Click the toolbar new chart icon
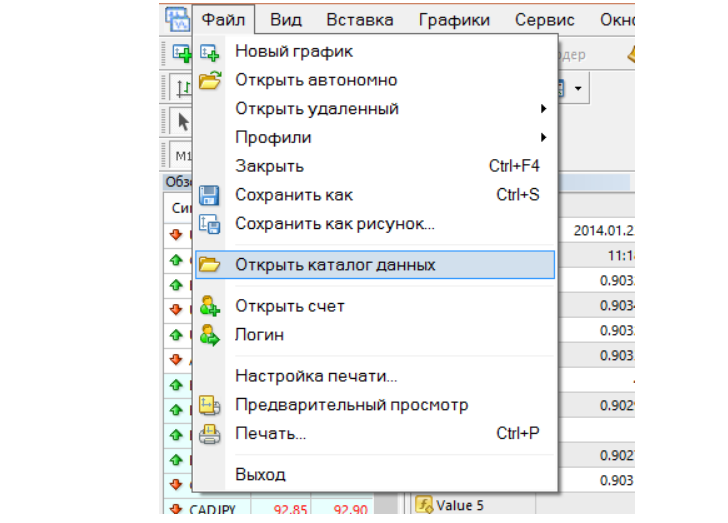Screen dimensions: 728x523 [182, 53]
